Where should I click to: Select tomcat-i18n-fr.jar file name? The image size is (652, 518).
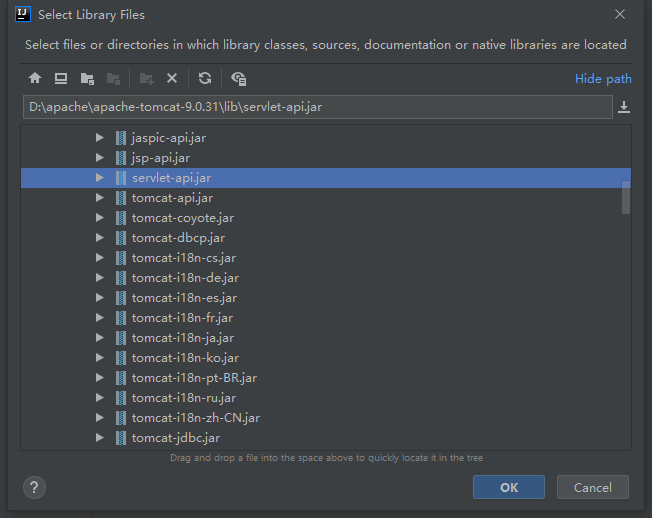point(183,317)
